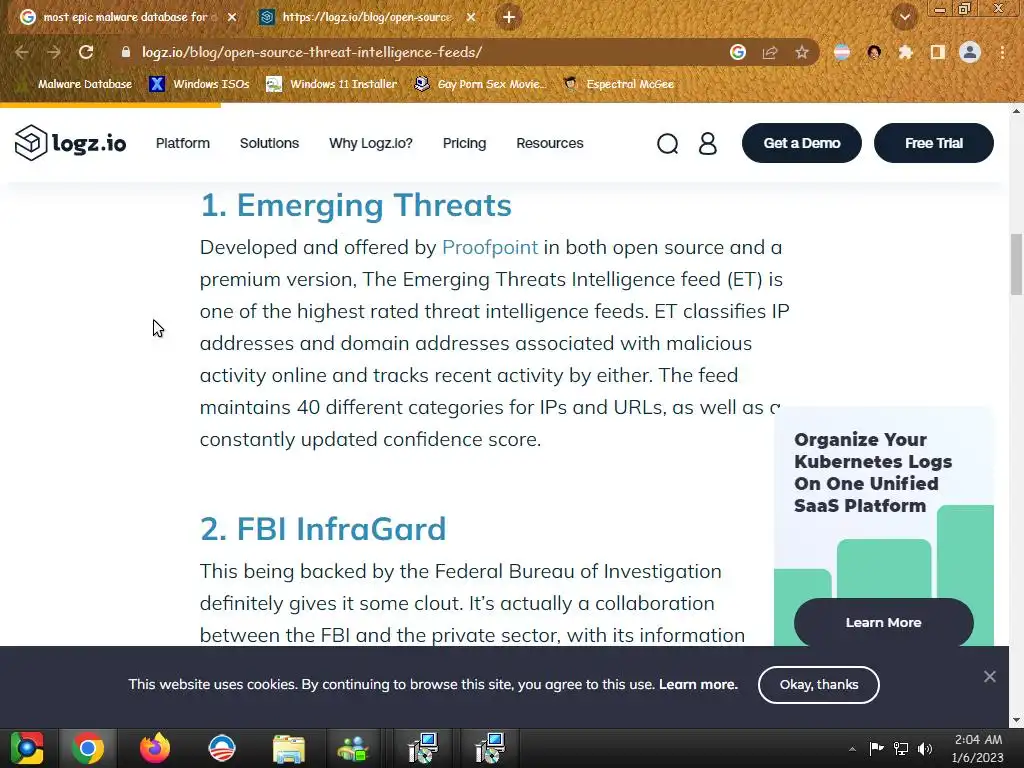This screenshot has height=768, width=1024.
Task: Click the Free Trial button
Action: coord(934,143)
